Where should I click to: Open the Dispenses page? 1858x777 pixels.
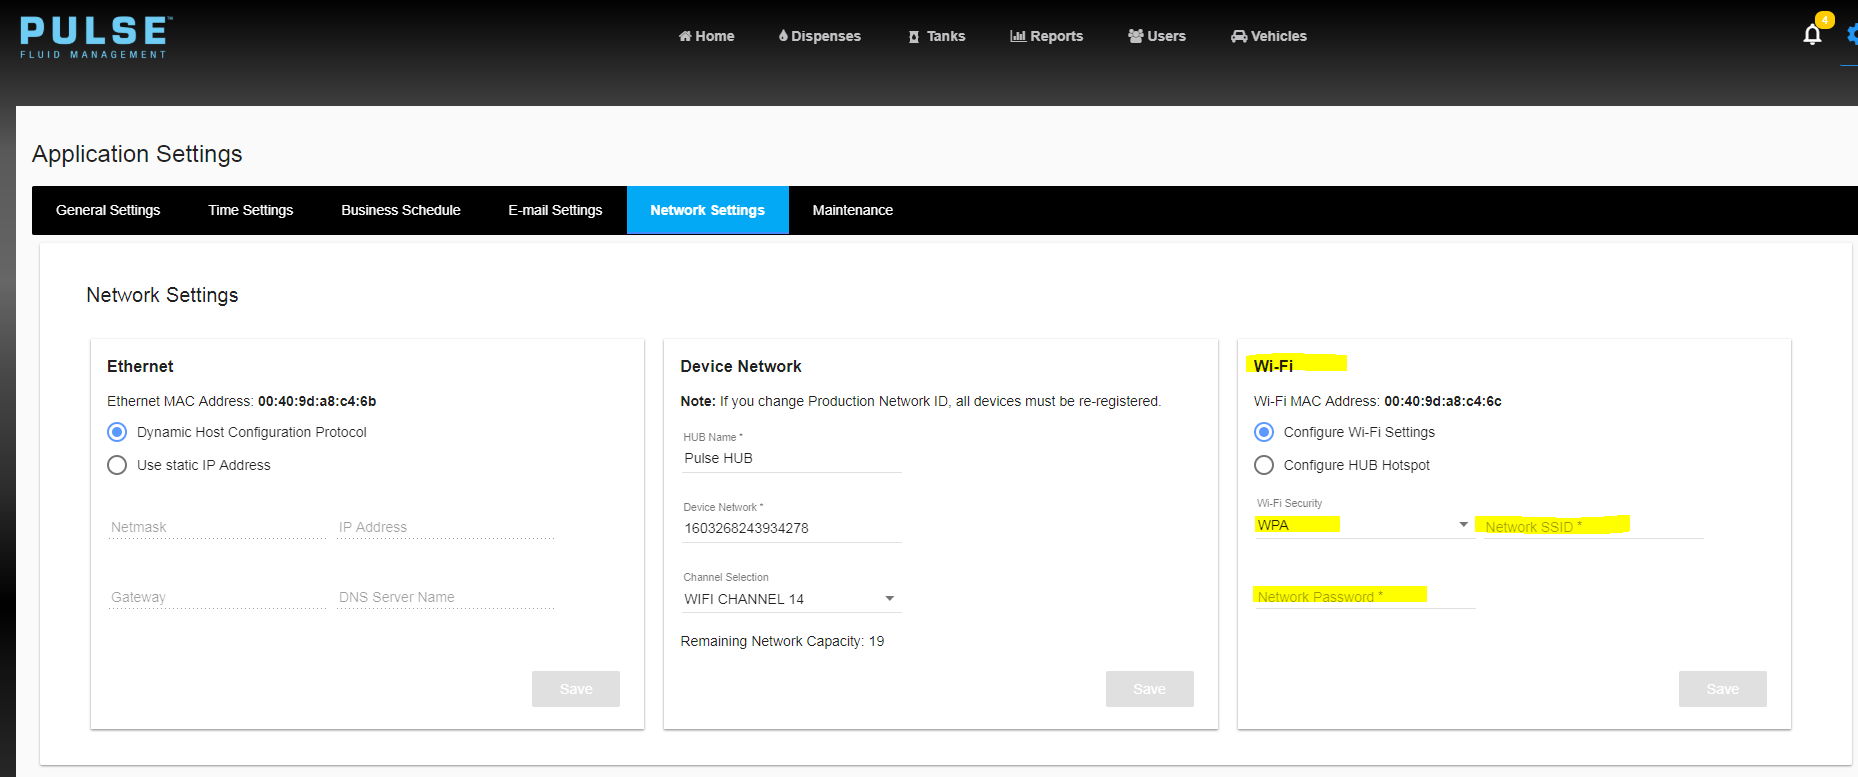click(819, 36)
